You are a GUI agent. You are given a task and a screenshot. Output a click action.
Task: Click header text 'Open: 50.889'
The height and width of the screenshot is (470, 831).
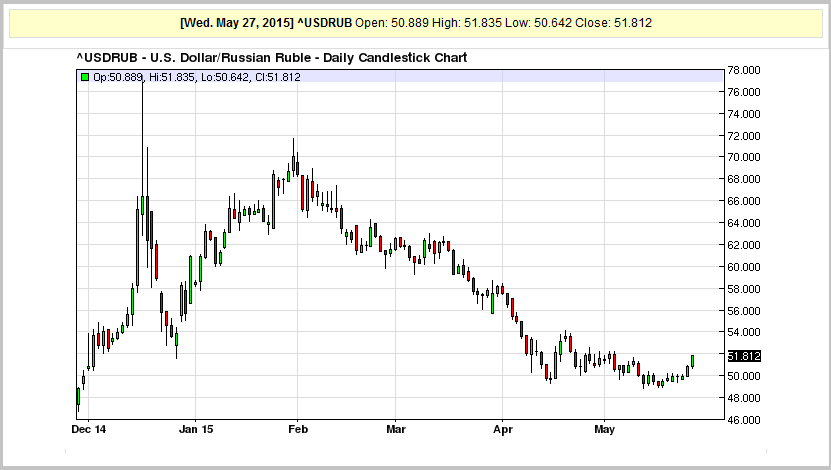[392, 23]
